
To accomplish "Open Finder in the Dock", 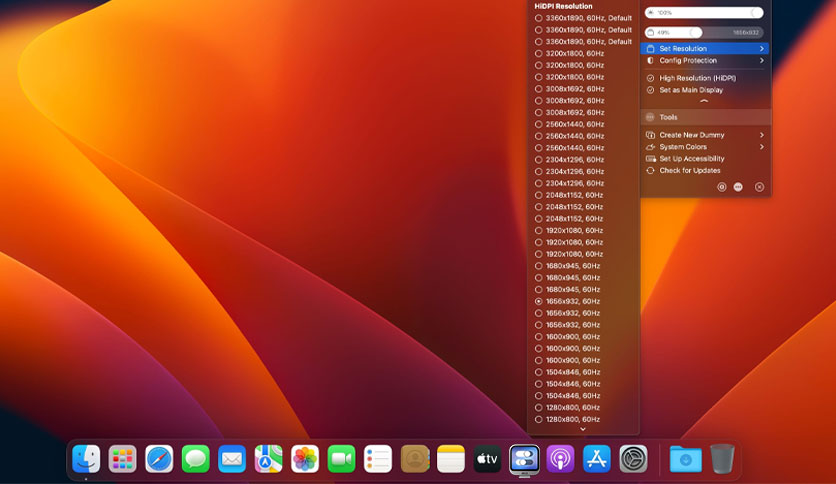I will pos(86,459).
